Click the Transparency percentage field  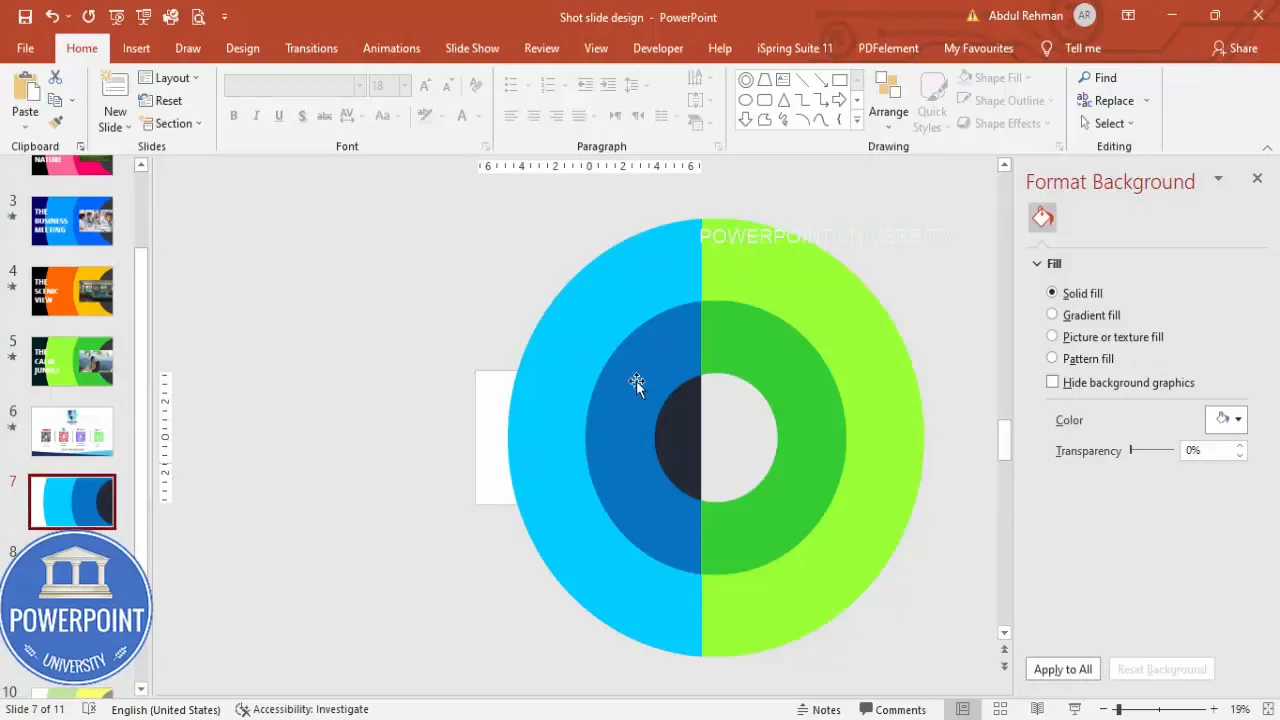1207,450
